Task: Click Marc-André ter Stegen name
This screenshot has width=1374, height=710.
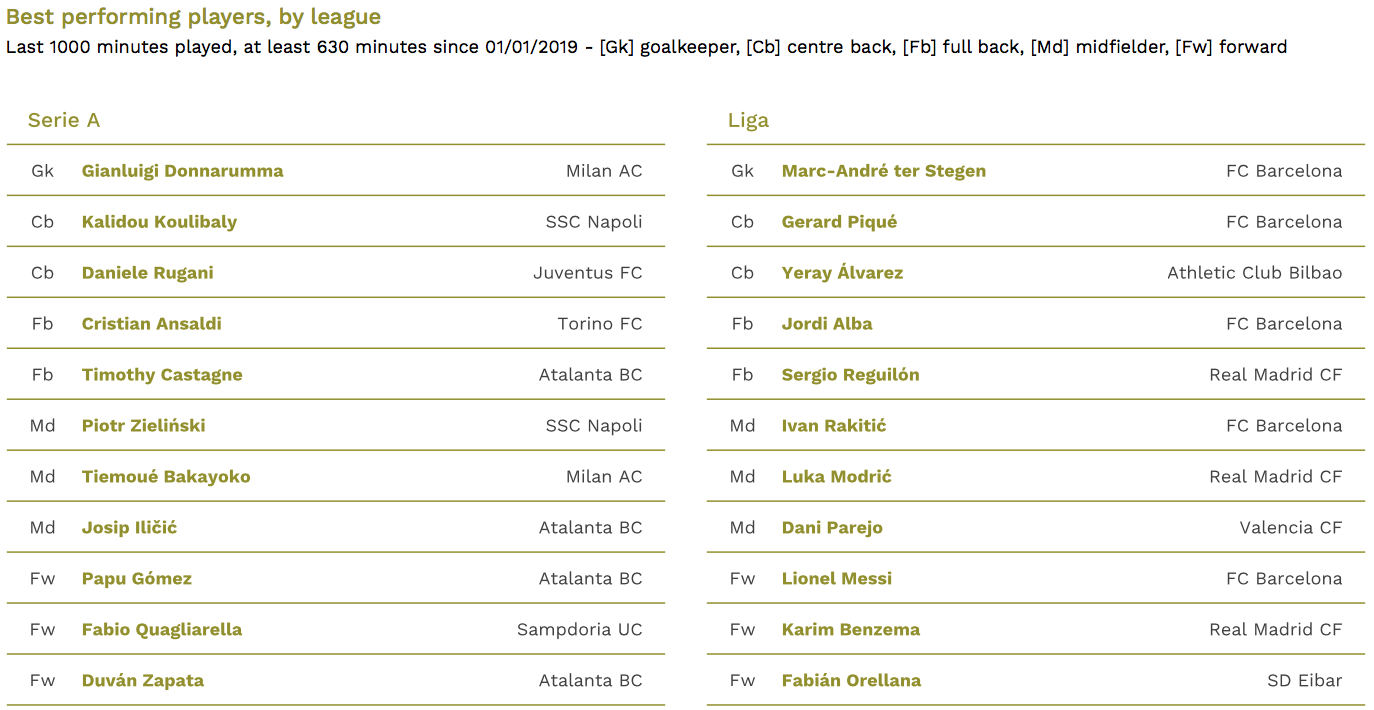Action: tap(884, 171)
